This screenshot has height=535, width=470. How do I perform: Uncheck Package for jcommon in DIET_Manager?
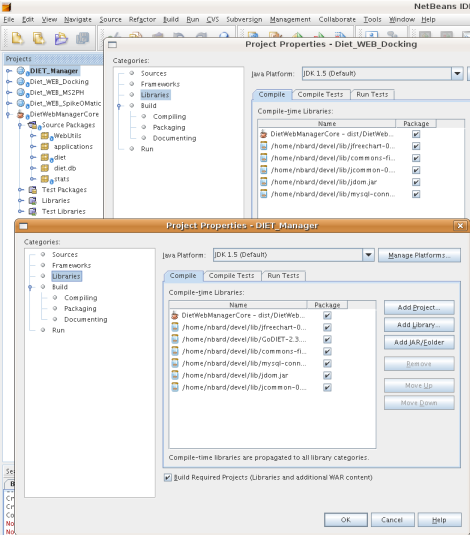[x=327, y=388]
